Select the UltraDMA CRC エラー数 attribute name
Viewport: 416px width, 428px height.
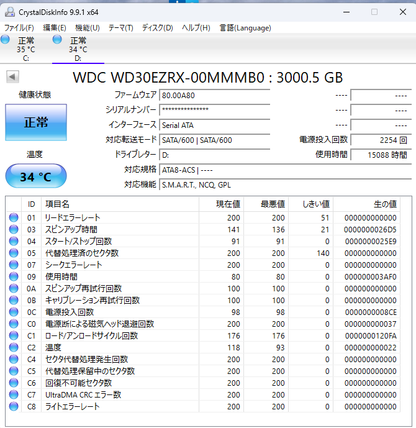point(83,395)
